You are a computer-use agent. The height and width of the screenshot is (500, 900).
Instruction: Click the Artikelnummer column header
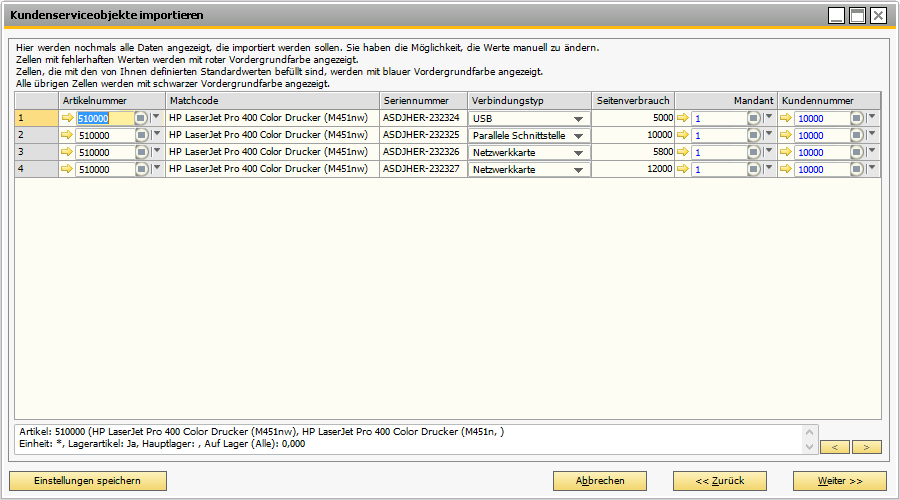pyautogui.click(x=112, y=100)
